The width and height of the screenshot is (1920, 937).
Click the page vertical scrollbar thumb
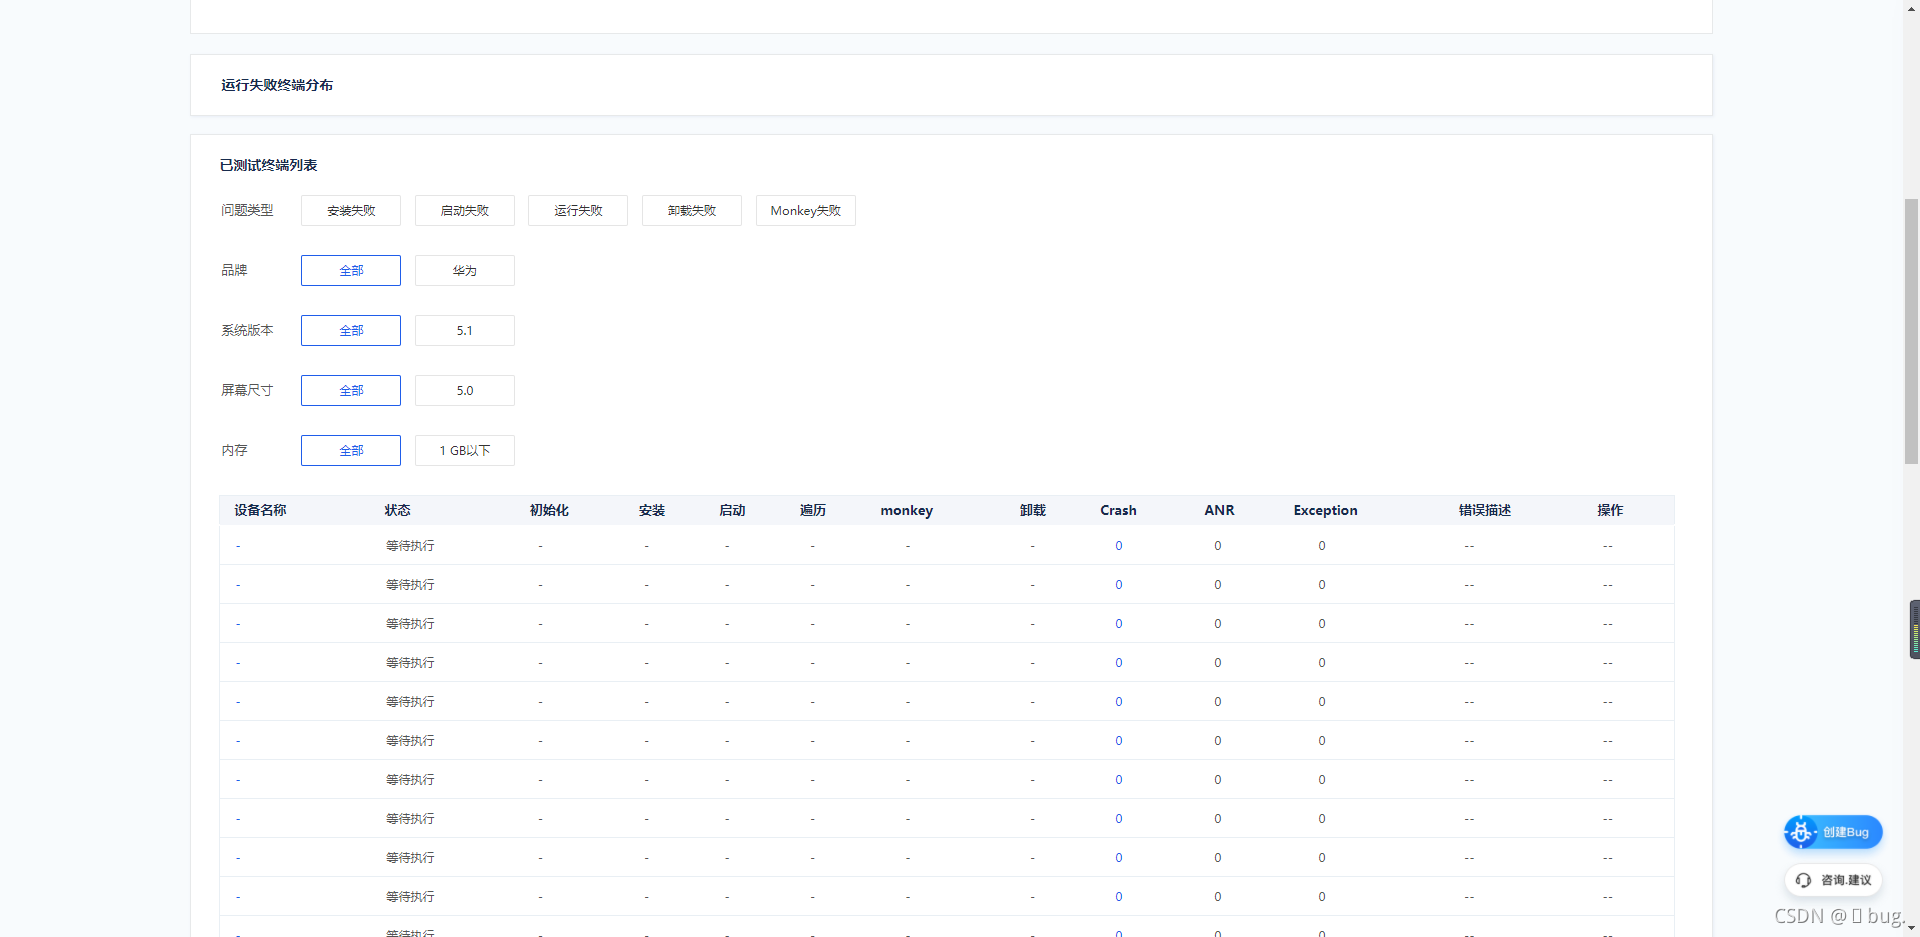tap(1911, 331)
